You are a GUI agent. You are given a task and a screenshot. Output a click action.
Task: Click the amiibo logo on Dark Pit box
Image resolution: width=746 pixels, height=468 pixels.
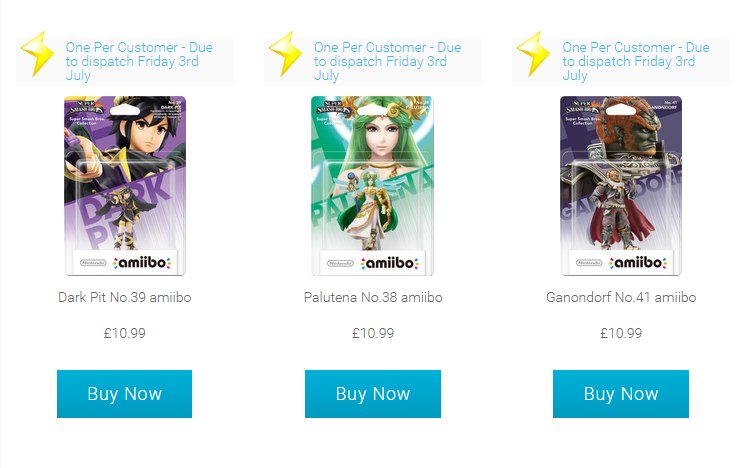click(142, 263)
